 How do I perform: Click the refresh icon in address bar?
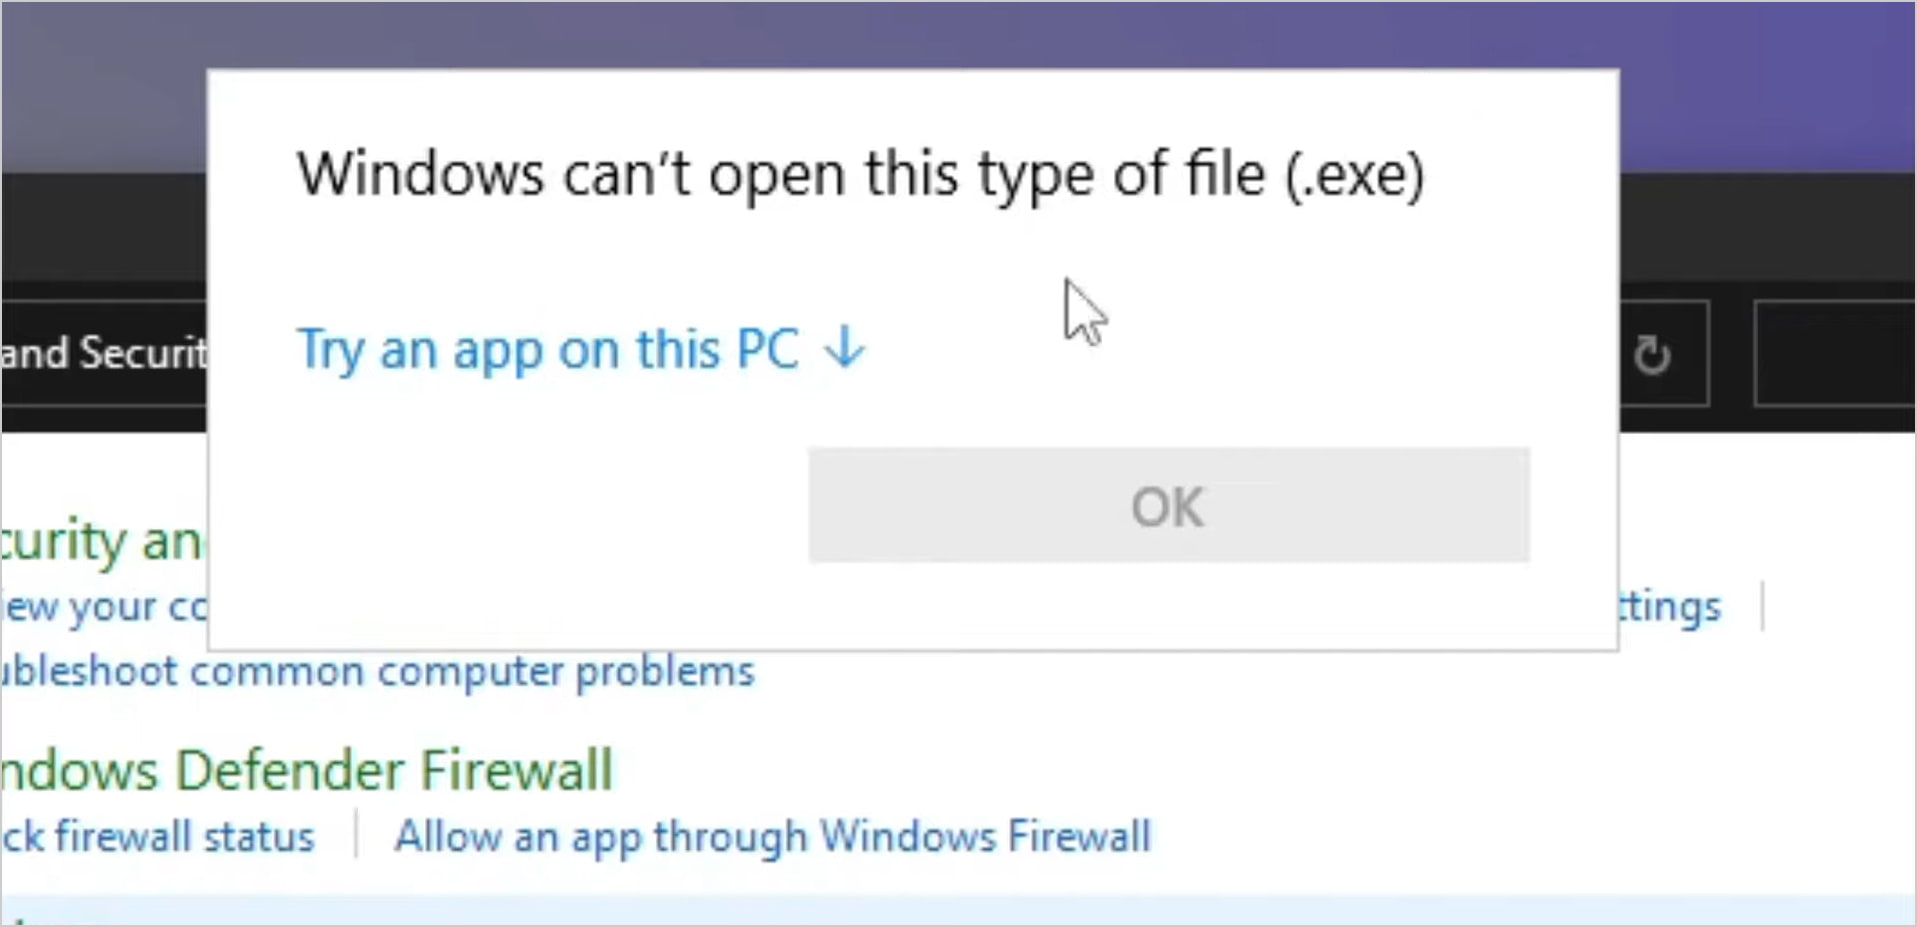click(1652, 355)
